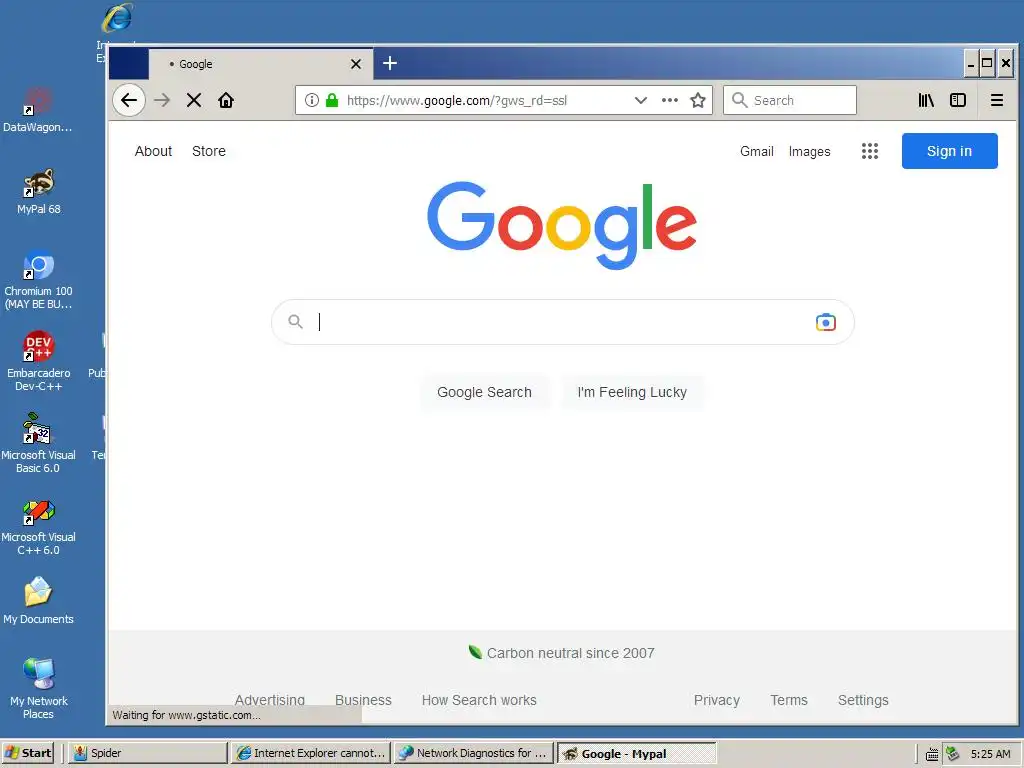Image resolution: width=1024 pixels, height=768 pixels.
Task: Click the Google logo
Action: click(x=562, y=225)
